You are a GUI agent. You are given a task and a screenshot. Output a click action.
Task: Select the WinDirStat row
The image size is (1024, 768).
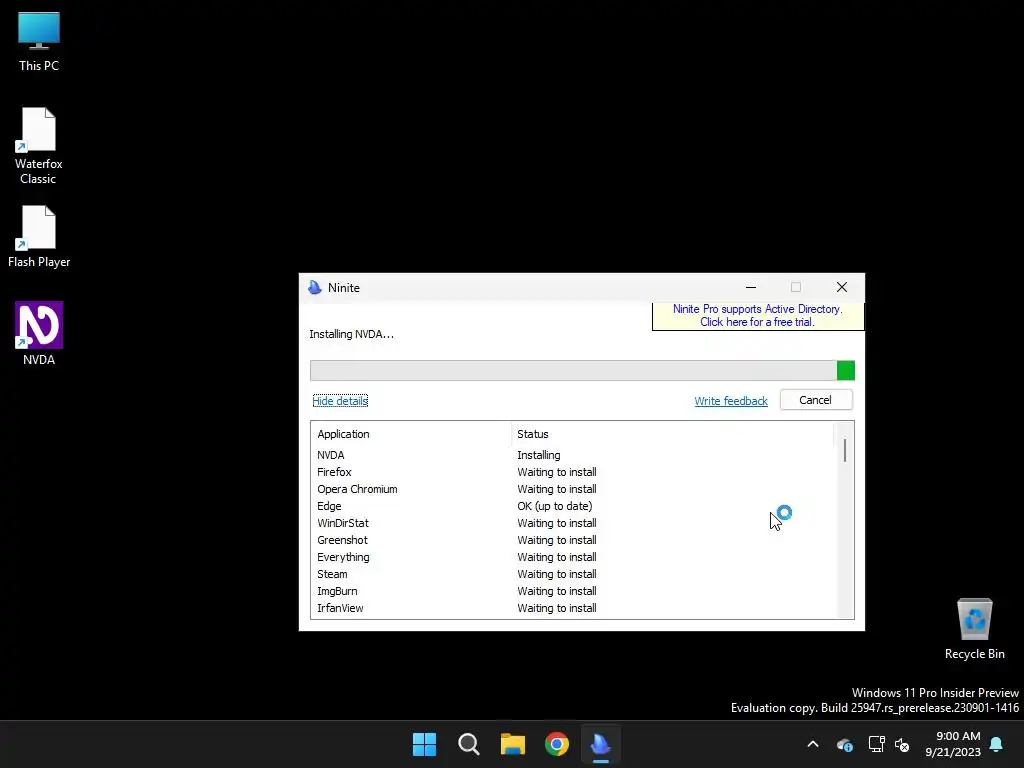[573, 522]
